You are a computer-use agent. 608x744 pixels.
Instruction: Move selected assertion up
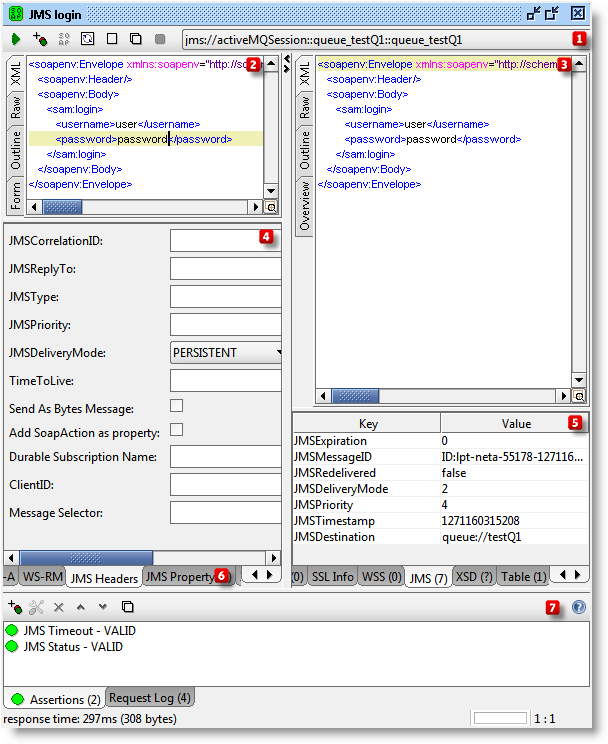pos(81,607)
